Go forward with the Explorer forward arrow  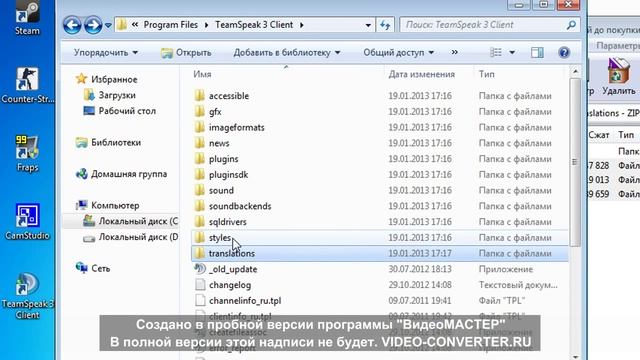[x=93, y=25]
